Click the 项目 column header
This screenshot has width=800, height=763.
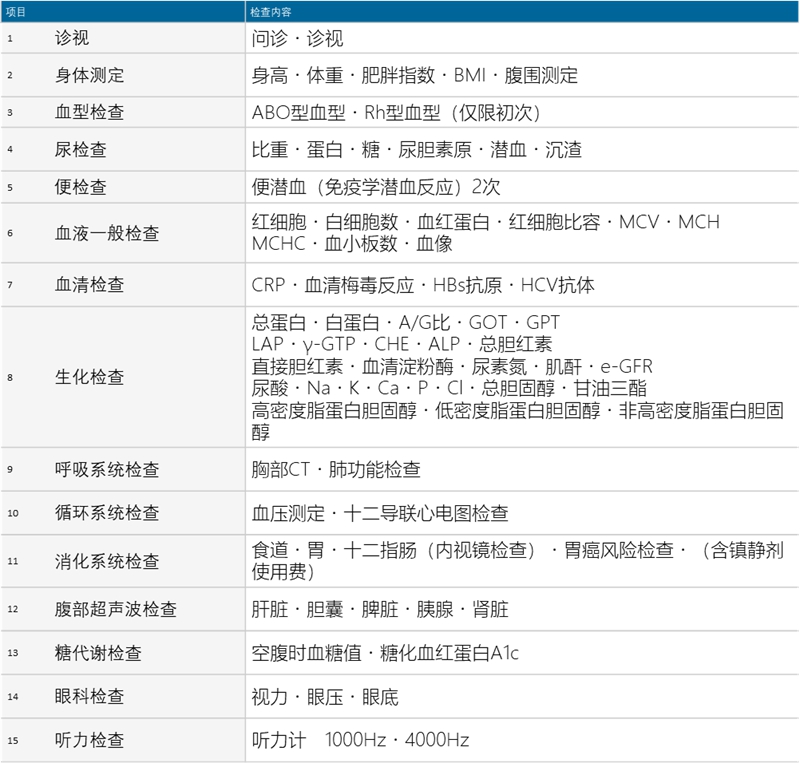(17, 10)
